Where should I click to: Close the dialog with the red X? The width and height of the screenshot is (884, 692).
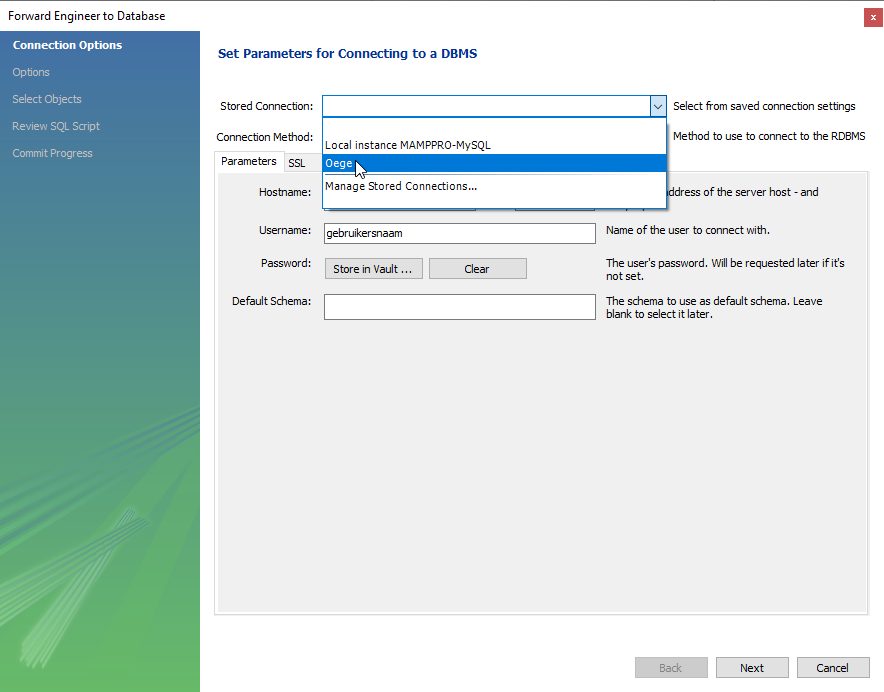tap(872, 16)
